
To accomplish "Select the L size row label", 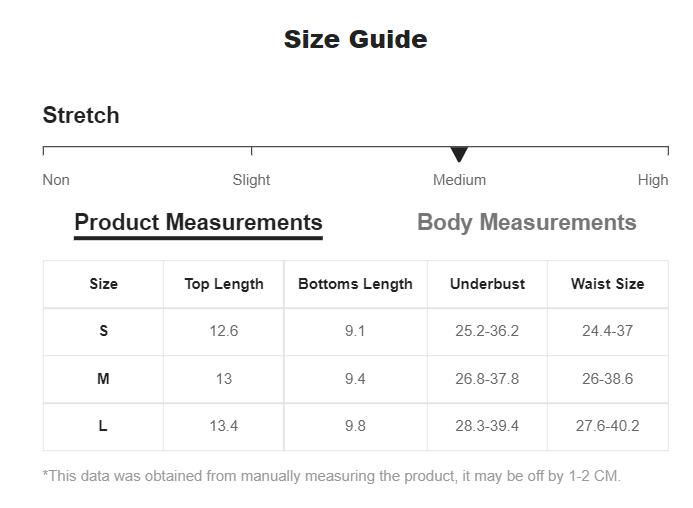I will point(103,426).
